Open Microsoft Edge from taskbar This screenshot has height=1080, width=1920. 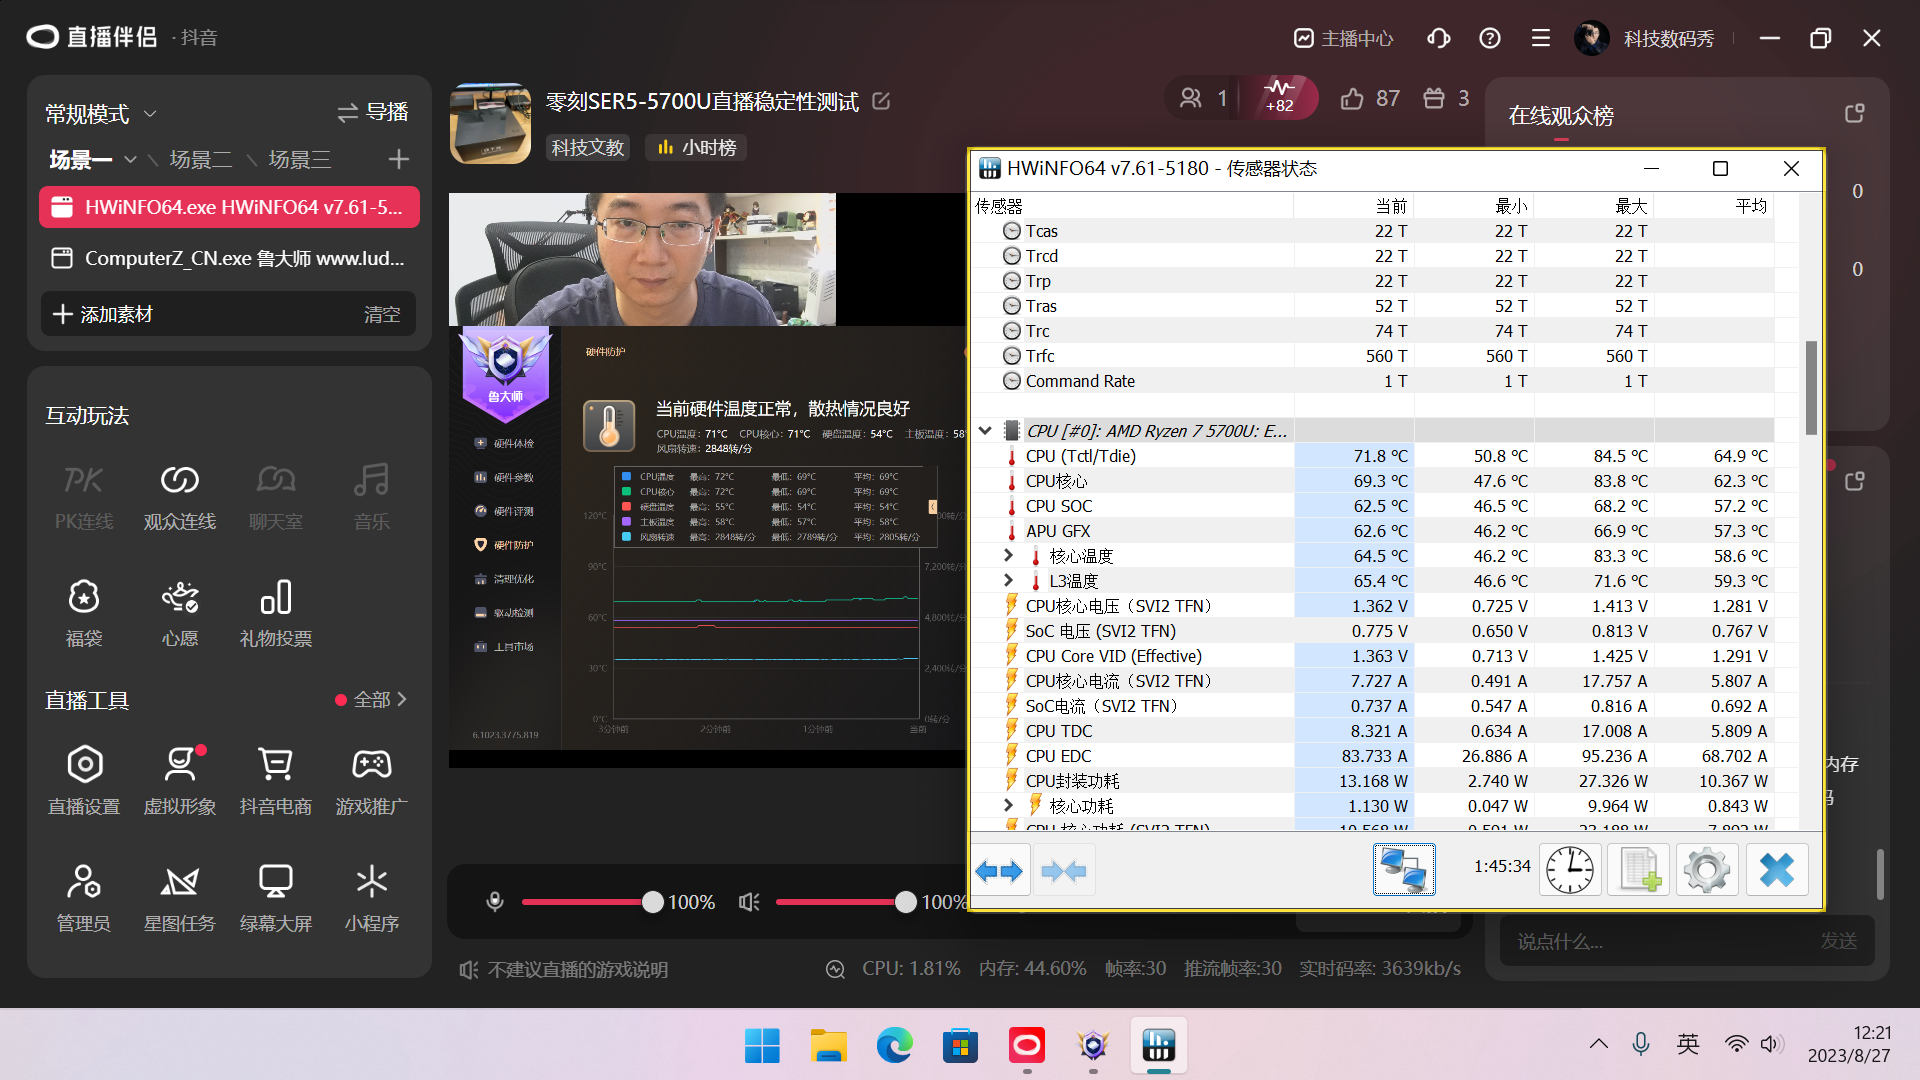(894, 1046)
